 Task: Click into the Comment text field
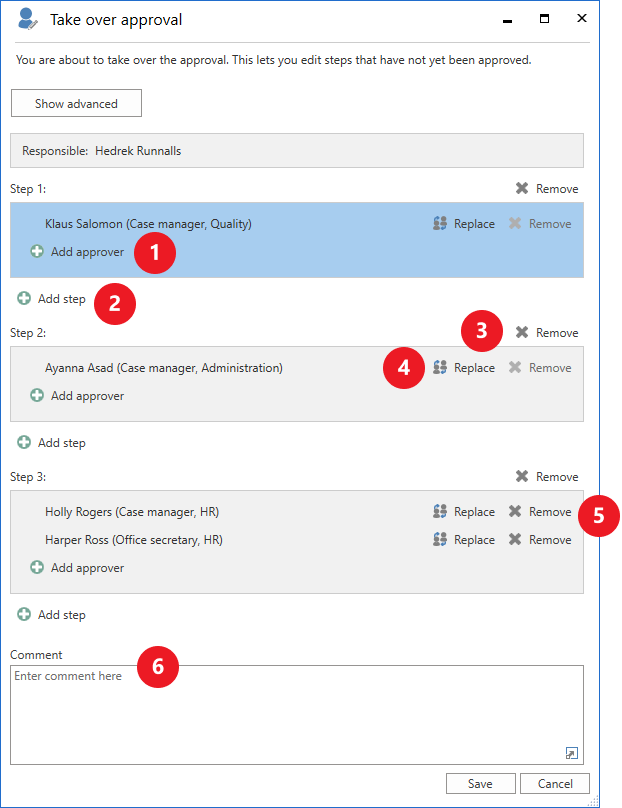(x=297, y=715)
